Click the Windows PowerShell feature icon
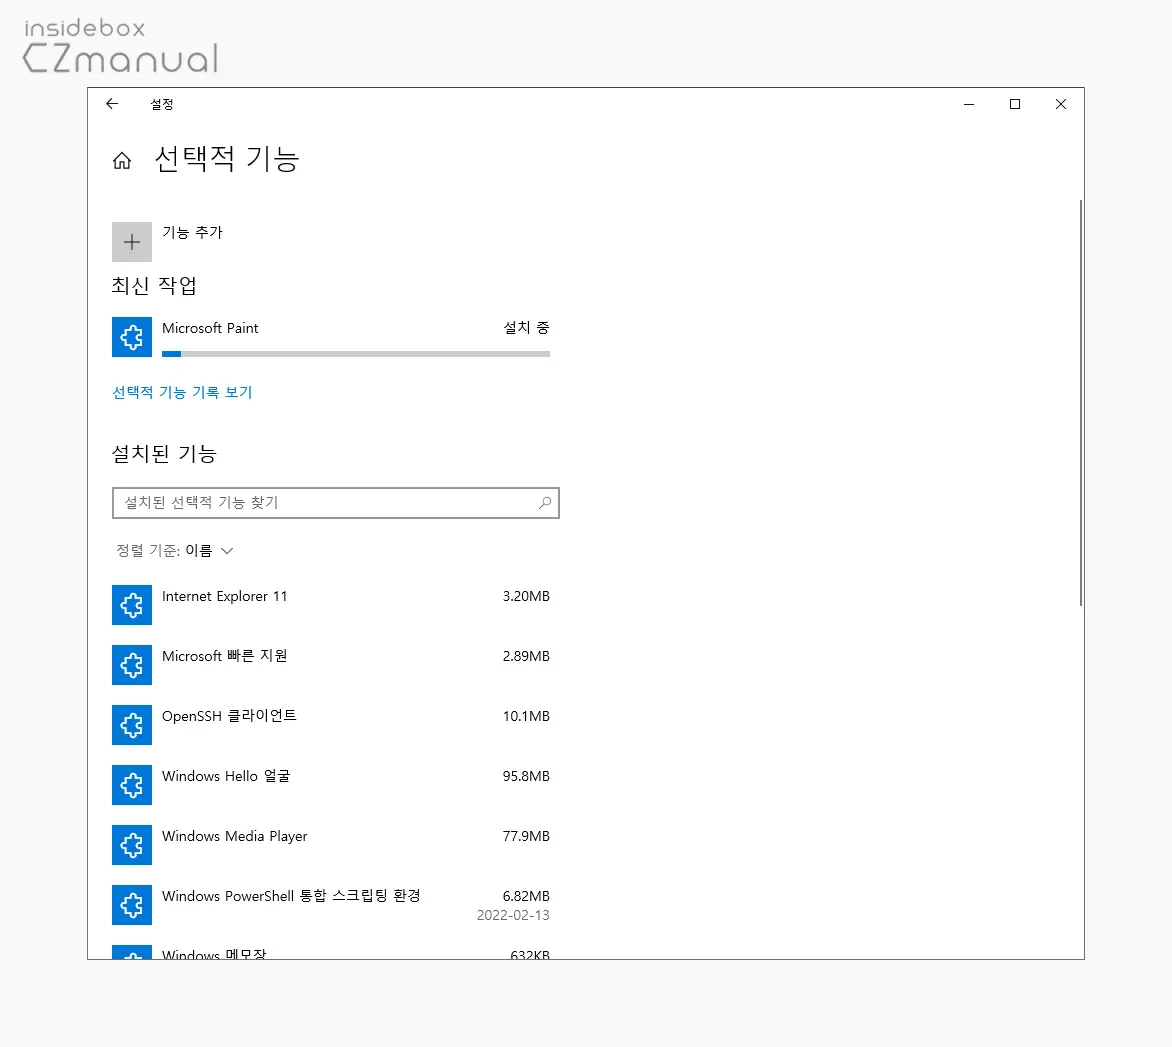The height and width of the screenshot is (1047, 1172). [x=132, y=905]
